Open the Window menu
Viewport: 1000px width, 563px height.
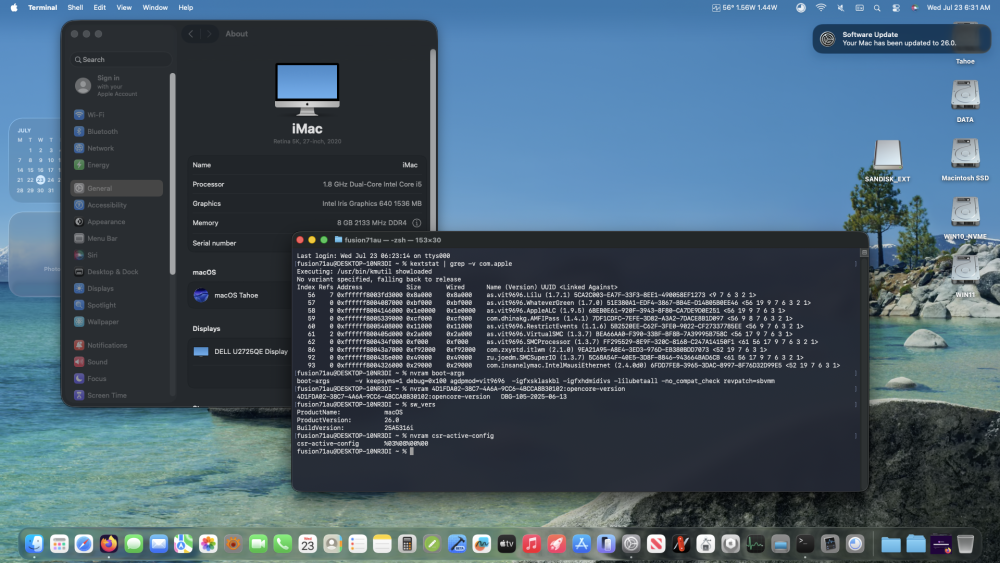(155, 8)
